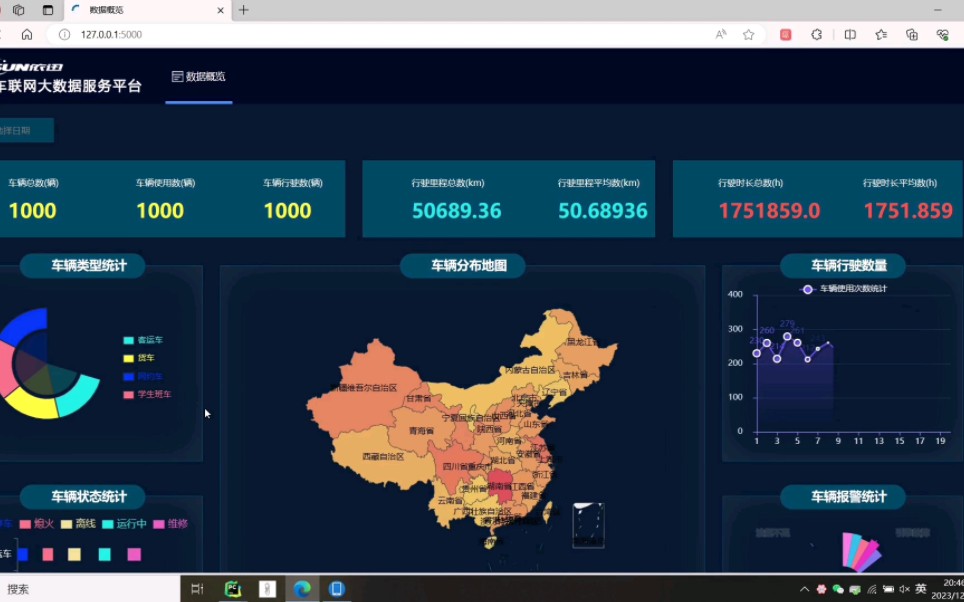Click the cyan pie slice in type chart
The image size is (964, 602).
[x=79, y=397]
